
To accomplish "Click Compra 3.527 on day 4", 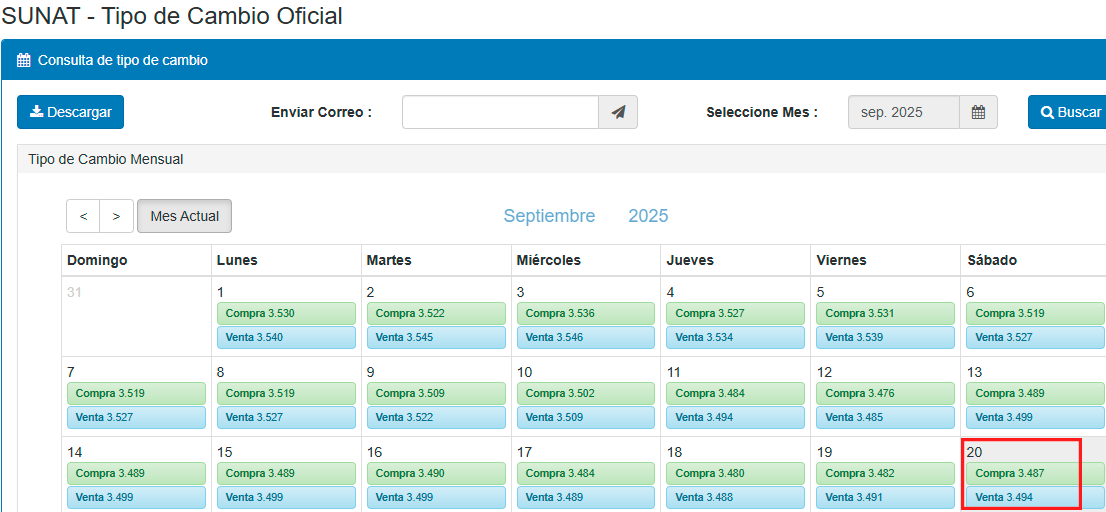I will coord(736,314).
